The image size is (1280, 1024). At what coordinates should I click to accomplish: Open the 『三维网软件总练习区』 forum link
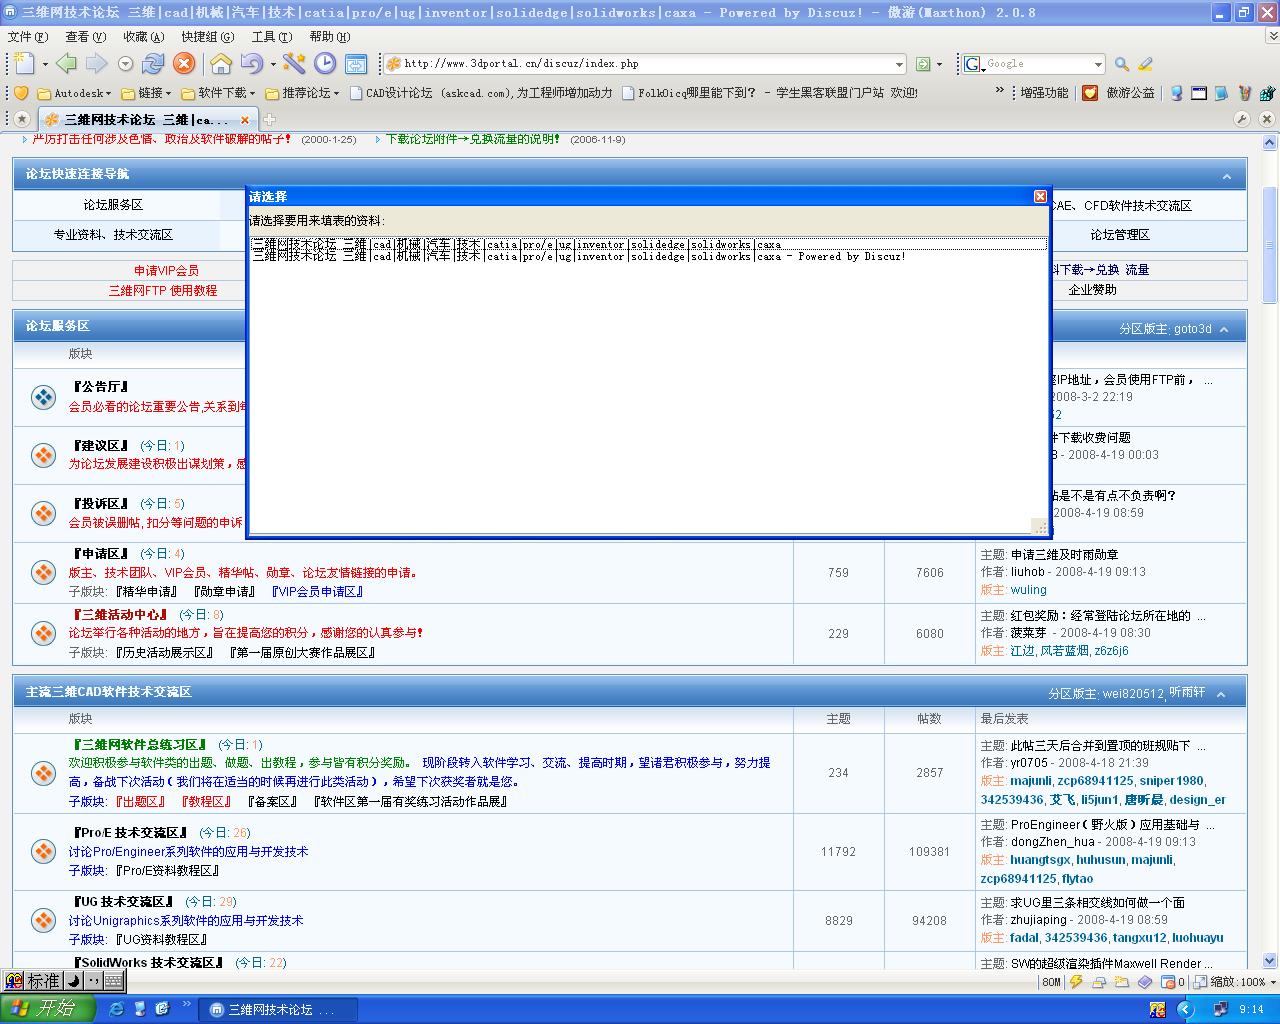(139, 745)
